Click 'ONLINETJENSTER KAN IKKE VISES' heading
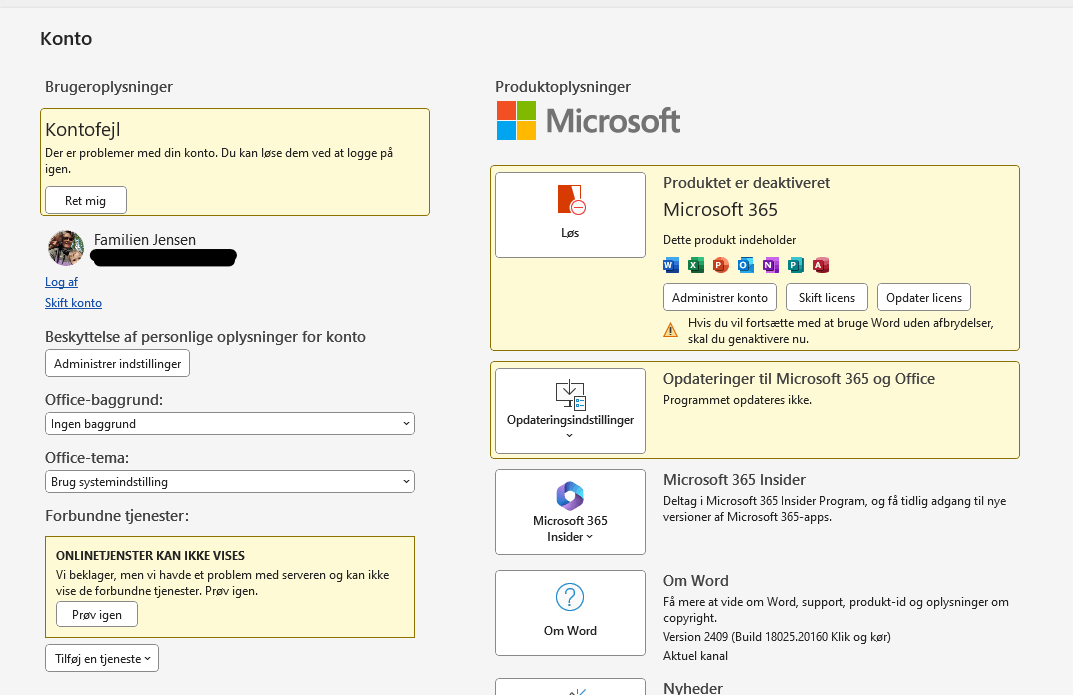The width and height of the screenshot is (1073, 695). click(x=151, y=555)
